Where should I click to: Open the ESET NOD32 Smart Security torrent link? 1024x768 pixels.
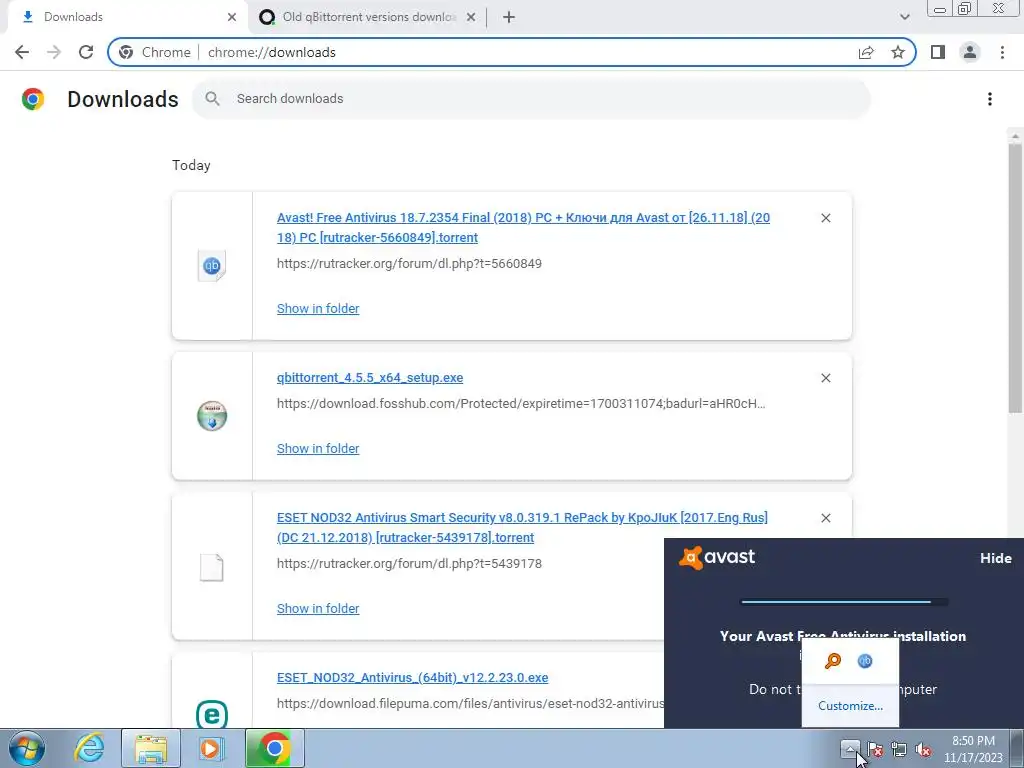pyautogui.click(x=522, y=527)
